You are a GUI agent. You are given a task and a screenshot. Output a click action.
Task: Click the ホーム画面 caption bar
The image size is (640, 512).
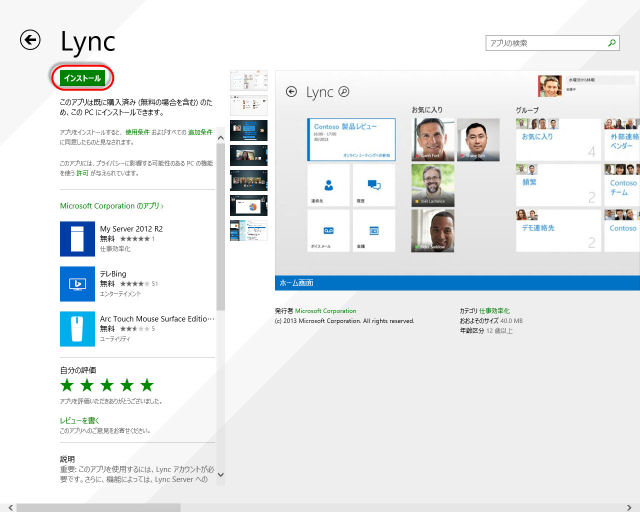pos(458,283)
